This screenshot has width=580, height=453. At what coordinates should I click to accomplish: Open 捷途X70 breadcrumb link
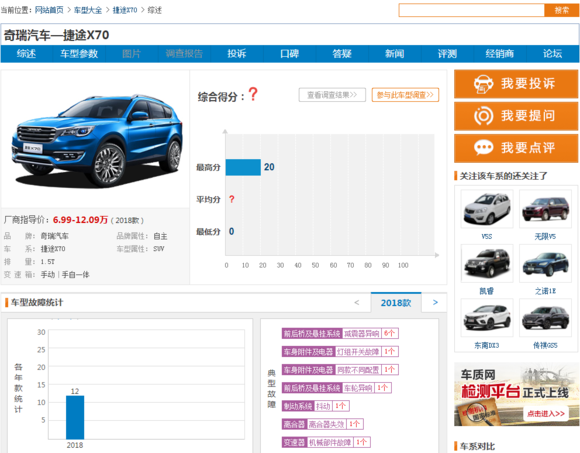click(125, 10)
